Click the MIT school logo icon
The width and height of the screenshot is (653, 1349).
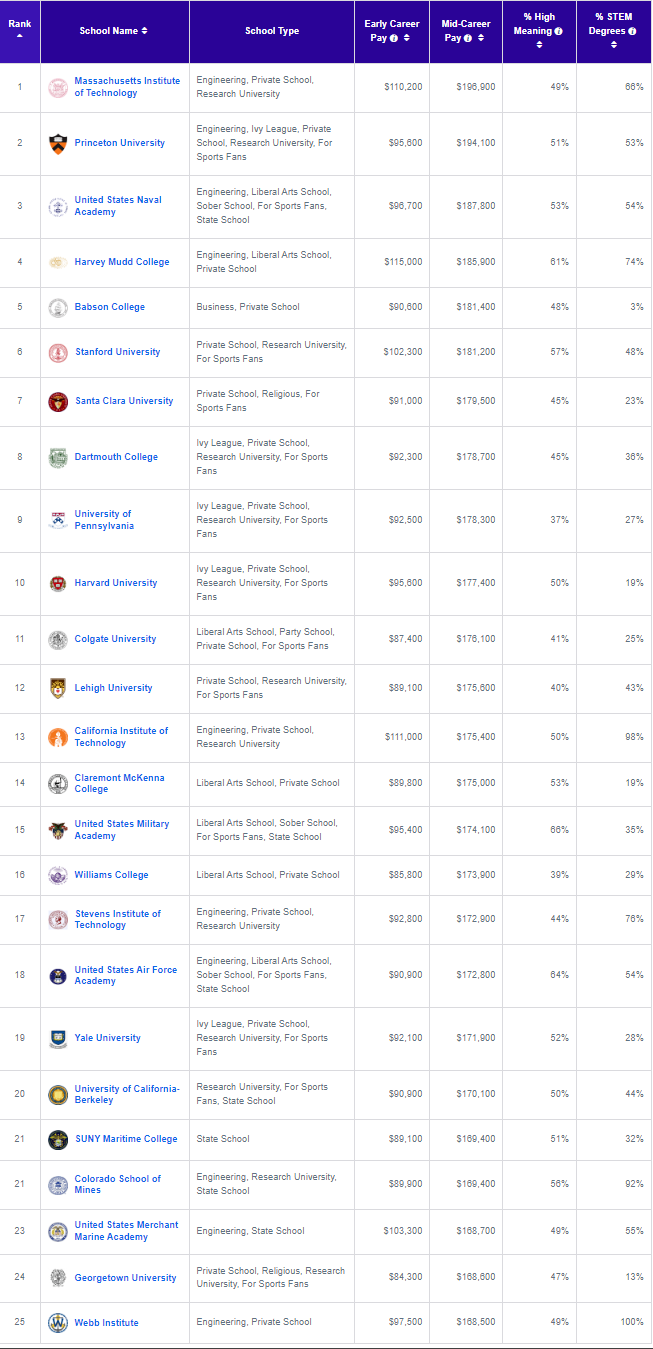tap(58, 88)
